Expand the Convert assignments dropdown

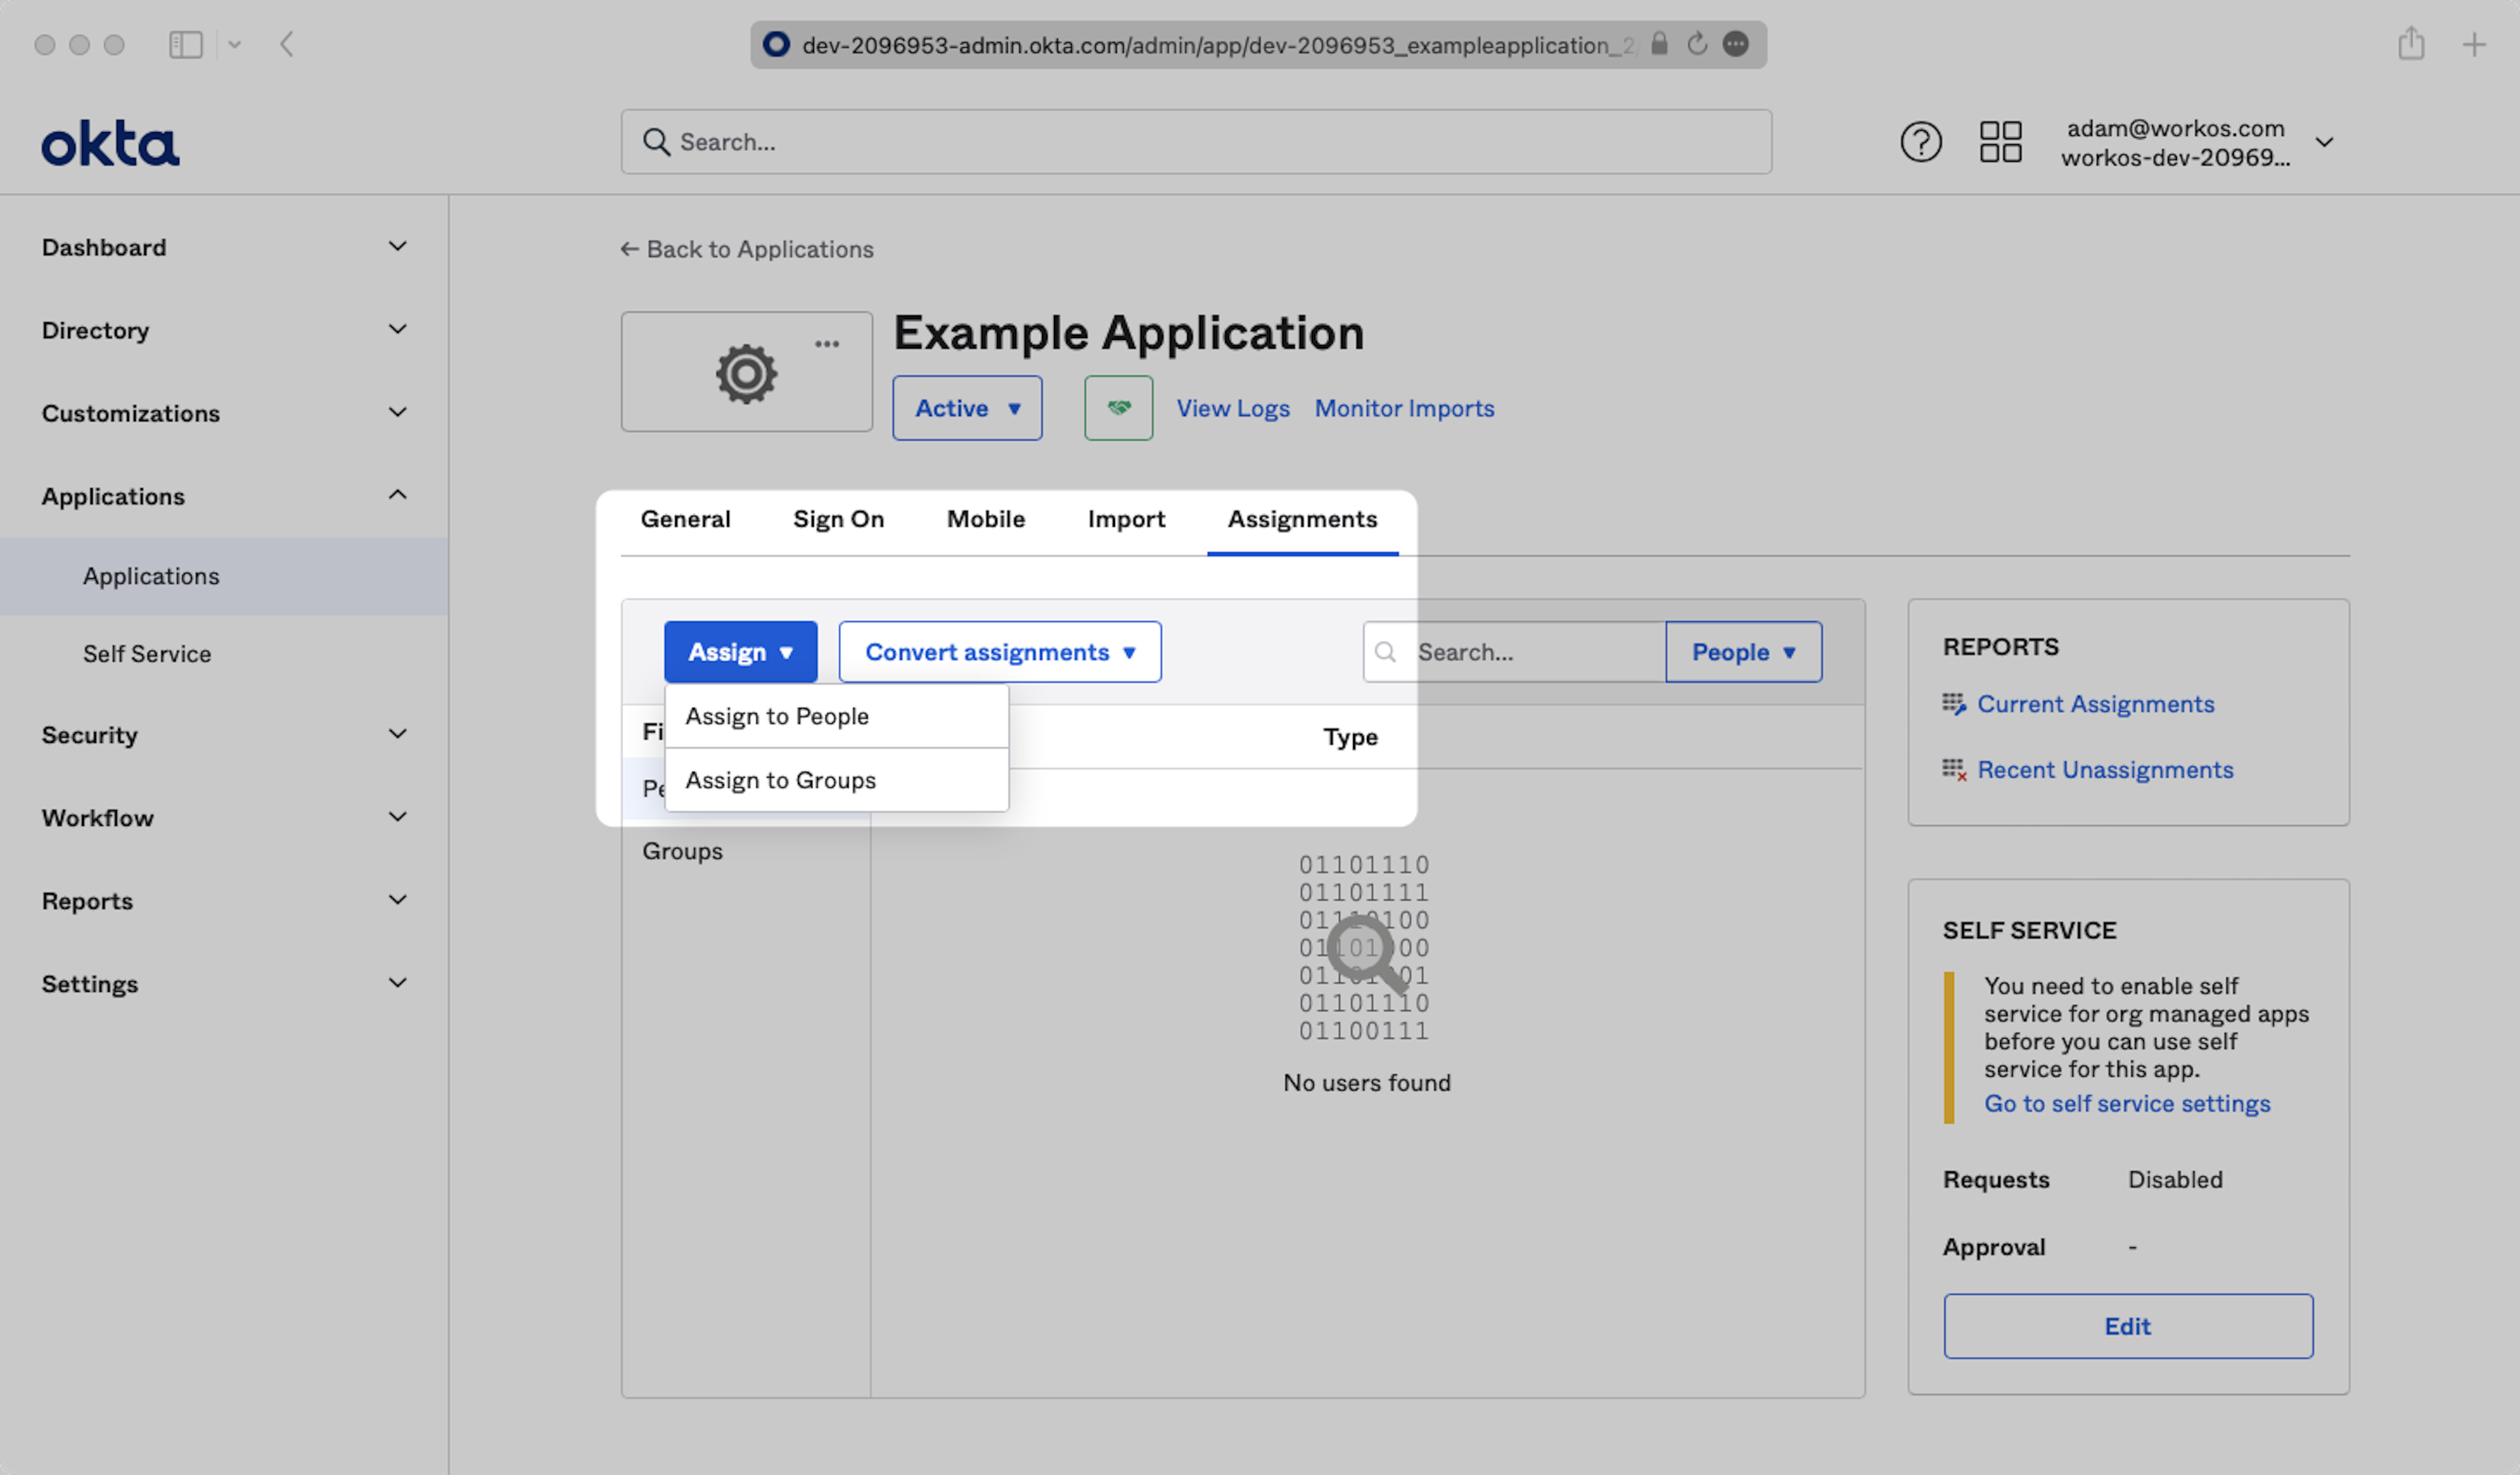[999, 652]
